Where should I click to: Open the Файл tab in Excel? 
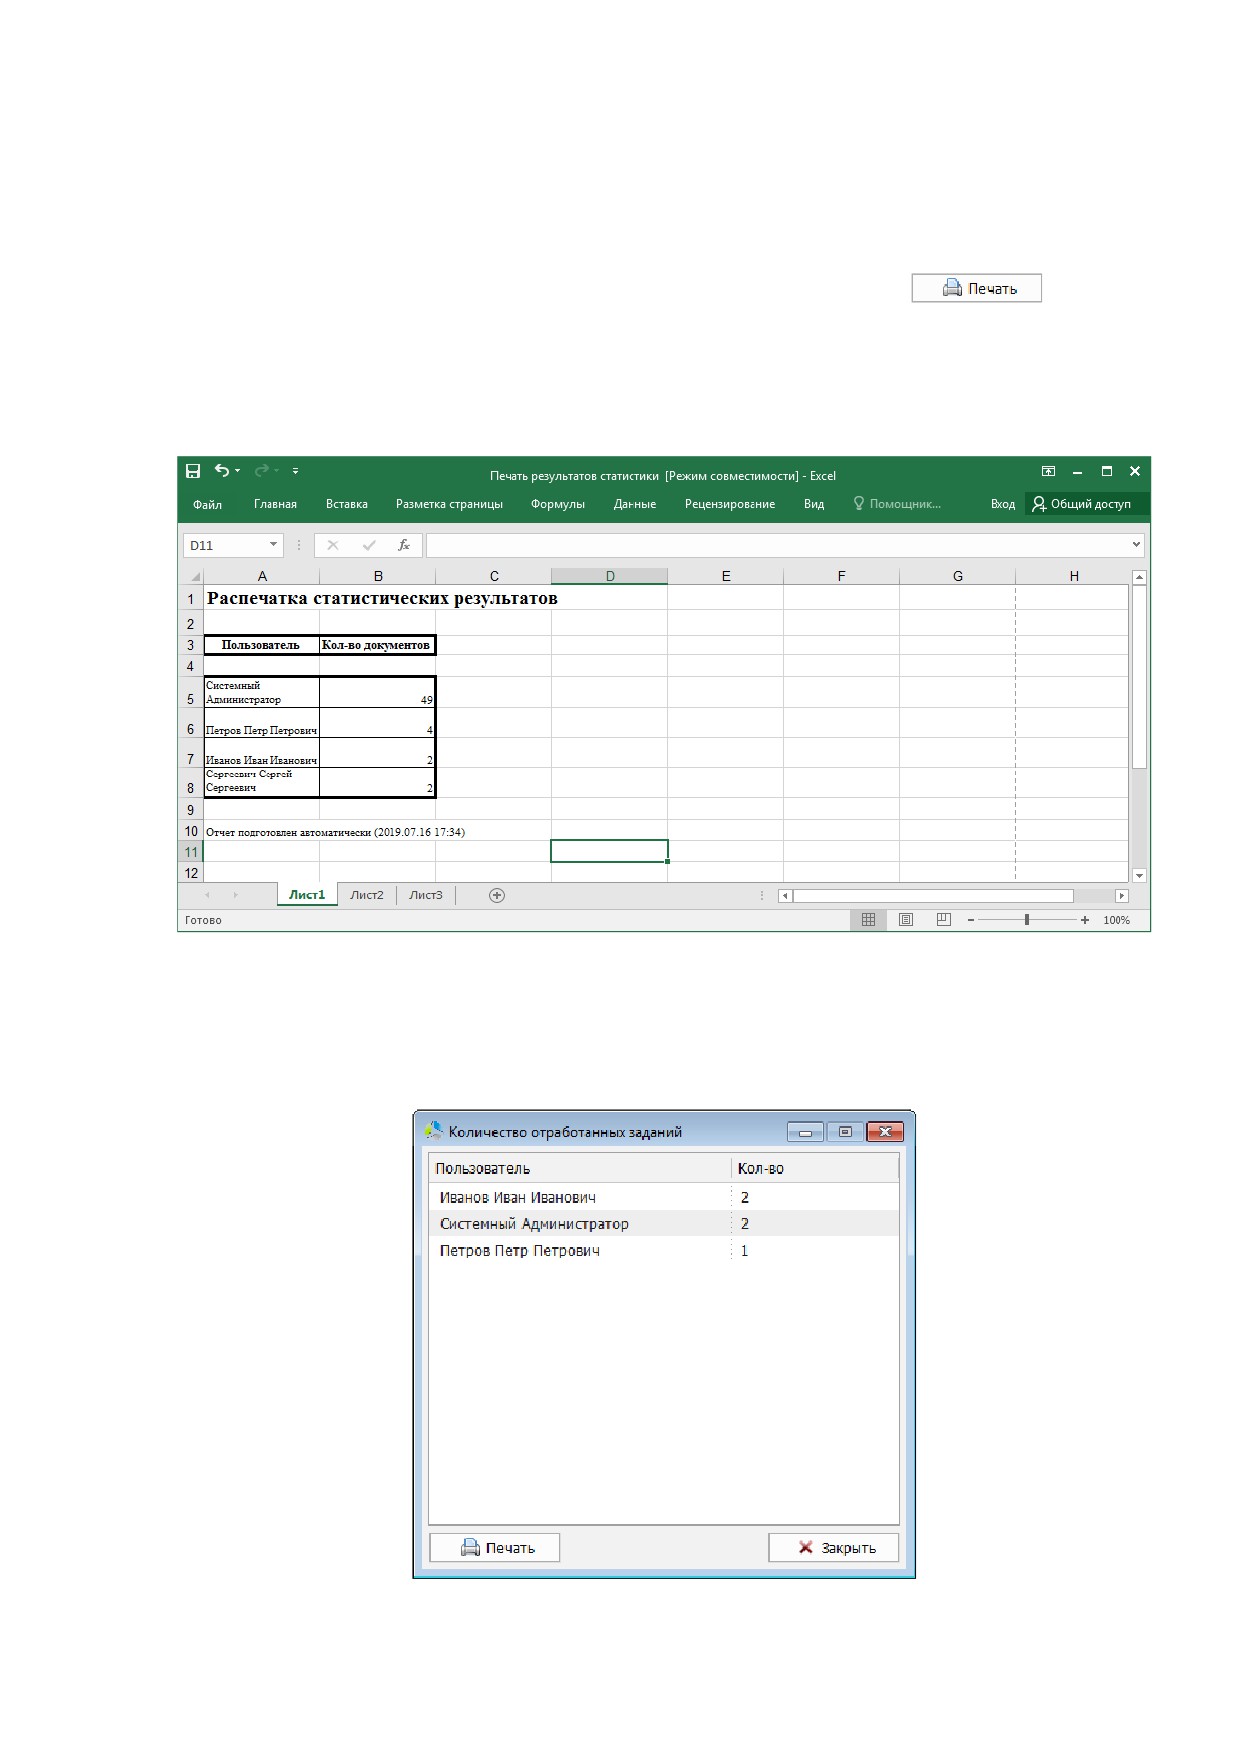pyautogui.click(x=207, y=504)
